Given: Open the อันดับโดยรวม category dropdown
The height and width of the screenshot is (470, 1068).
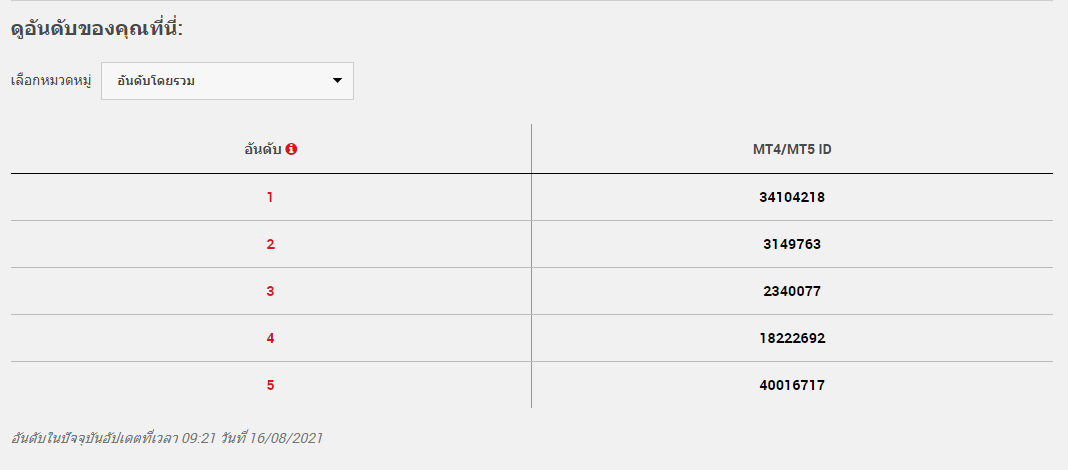Looking at the screenshot, I should click(x=227, y=81).
